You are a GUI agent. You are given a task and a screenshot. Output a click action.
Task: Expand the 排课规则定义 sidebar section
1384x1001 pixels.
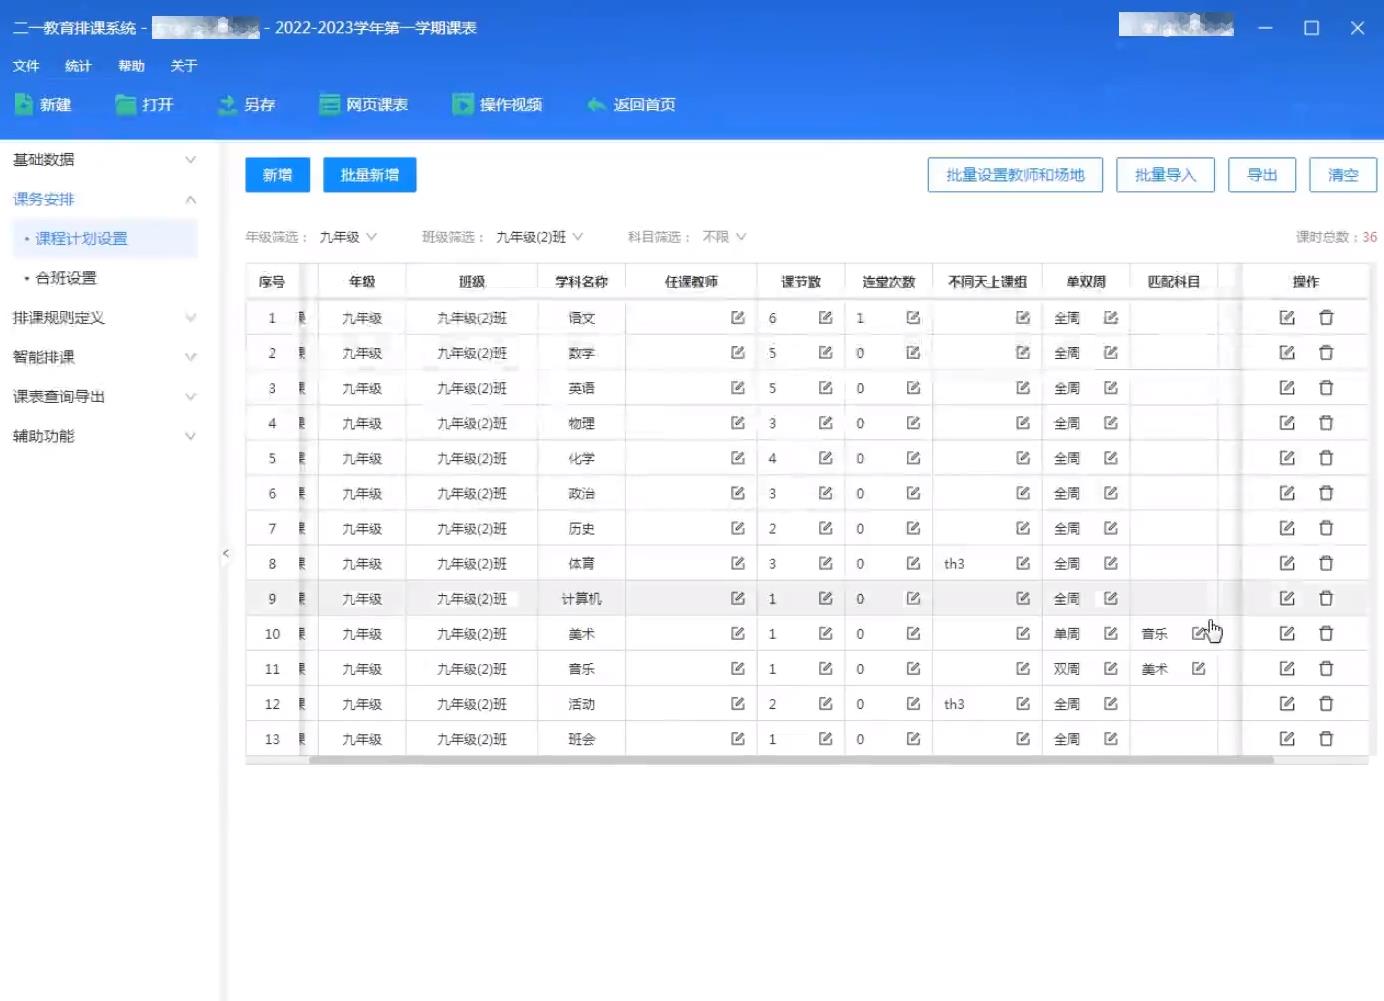point(104,318)
